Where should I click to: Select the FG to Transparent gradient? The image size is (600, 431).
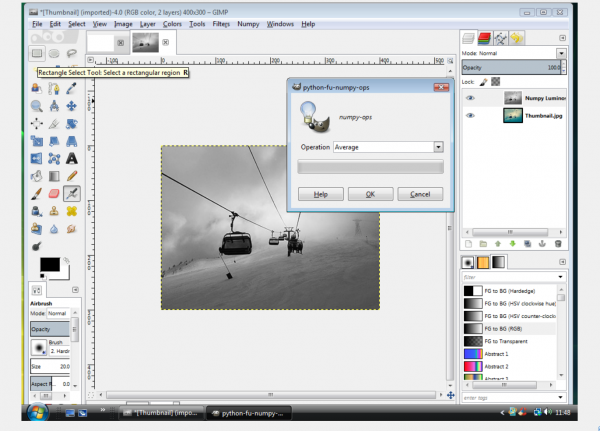(x=509, y=341)
